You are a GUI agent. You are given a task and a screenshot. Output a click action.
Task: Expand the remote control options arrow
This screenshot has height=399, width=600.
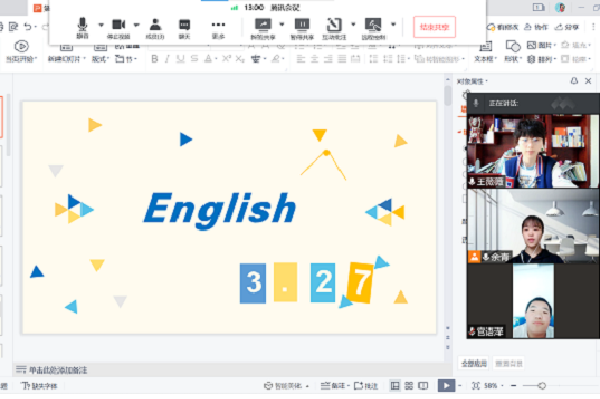(x=393, y=24)
